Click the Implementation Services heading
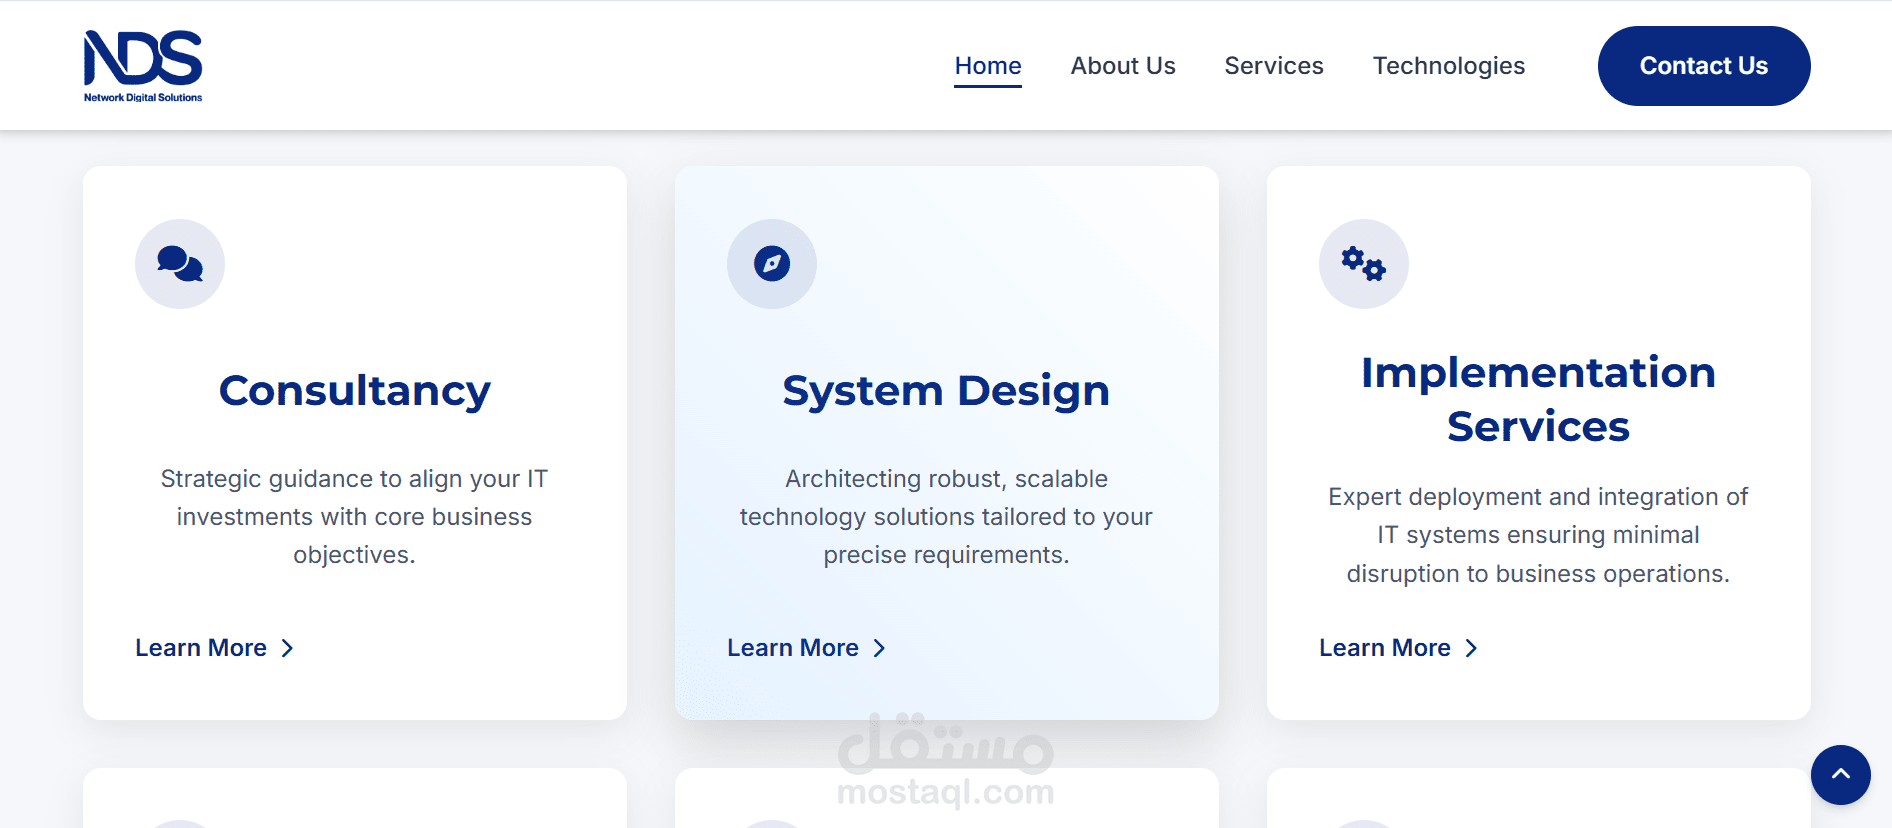This screenshot has height=828, width=1892. (x=1539, y=399)
